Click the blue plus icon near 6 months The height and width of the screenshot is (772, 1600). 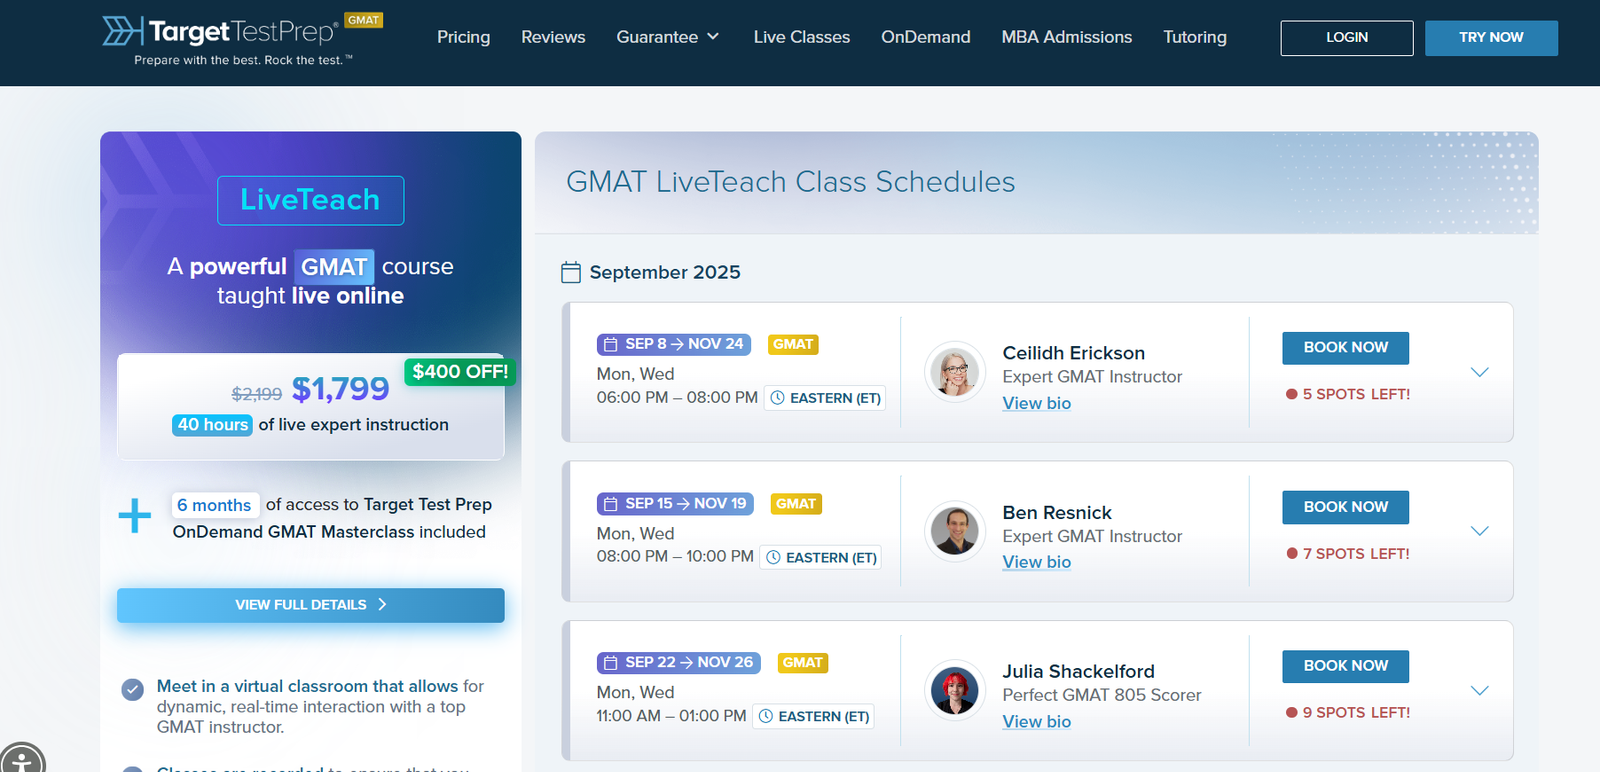coord(135,516)
